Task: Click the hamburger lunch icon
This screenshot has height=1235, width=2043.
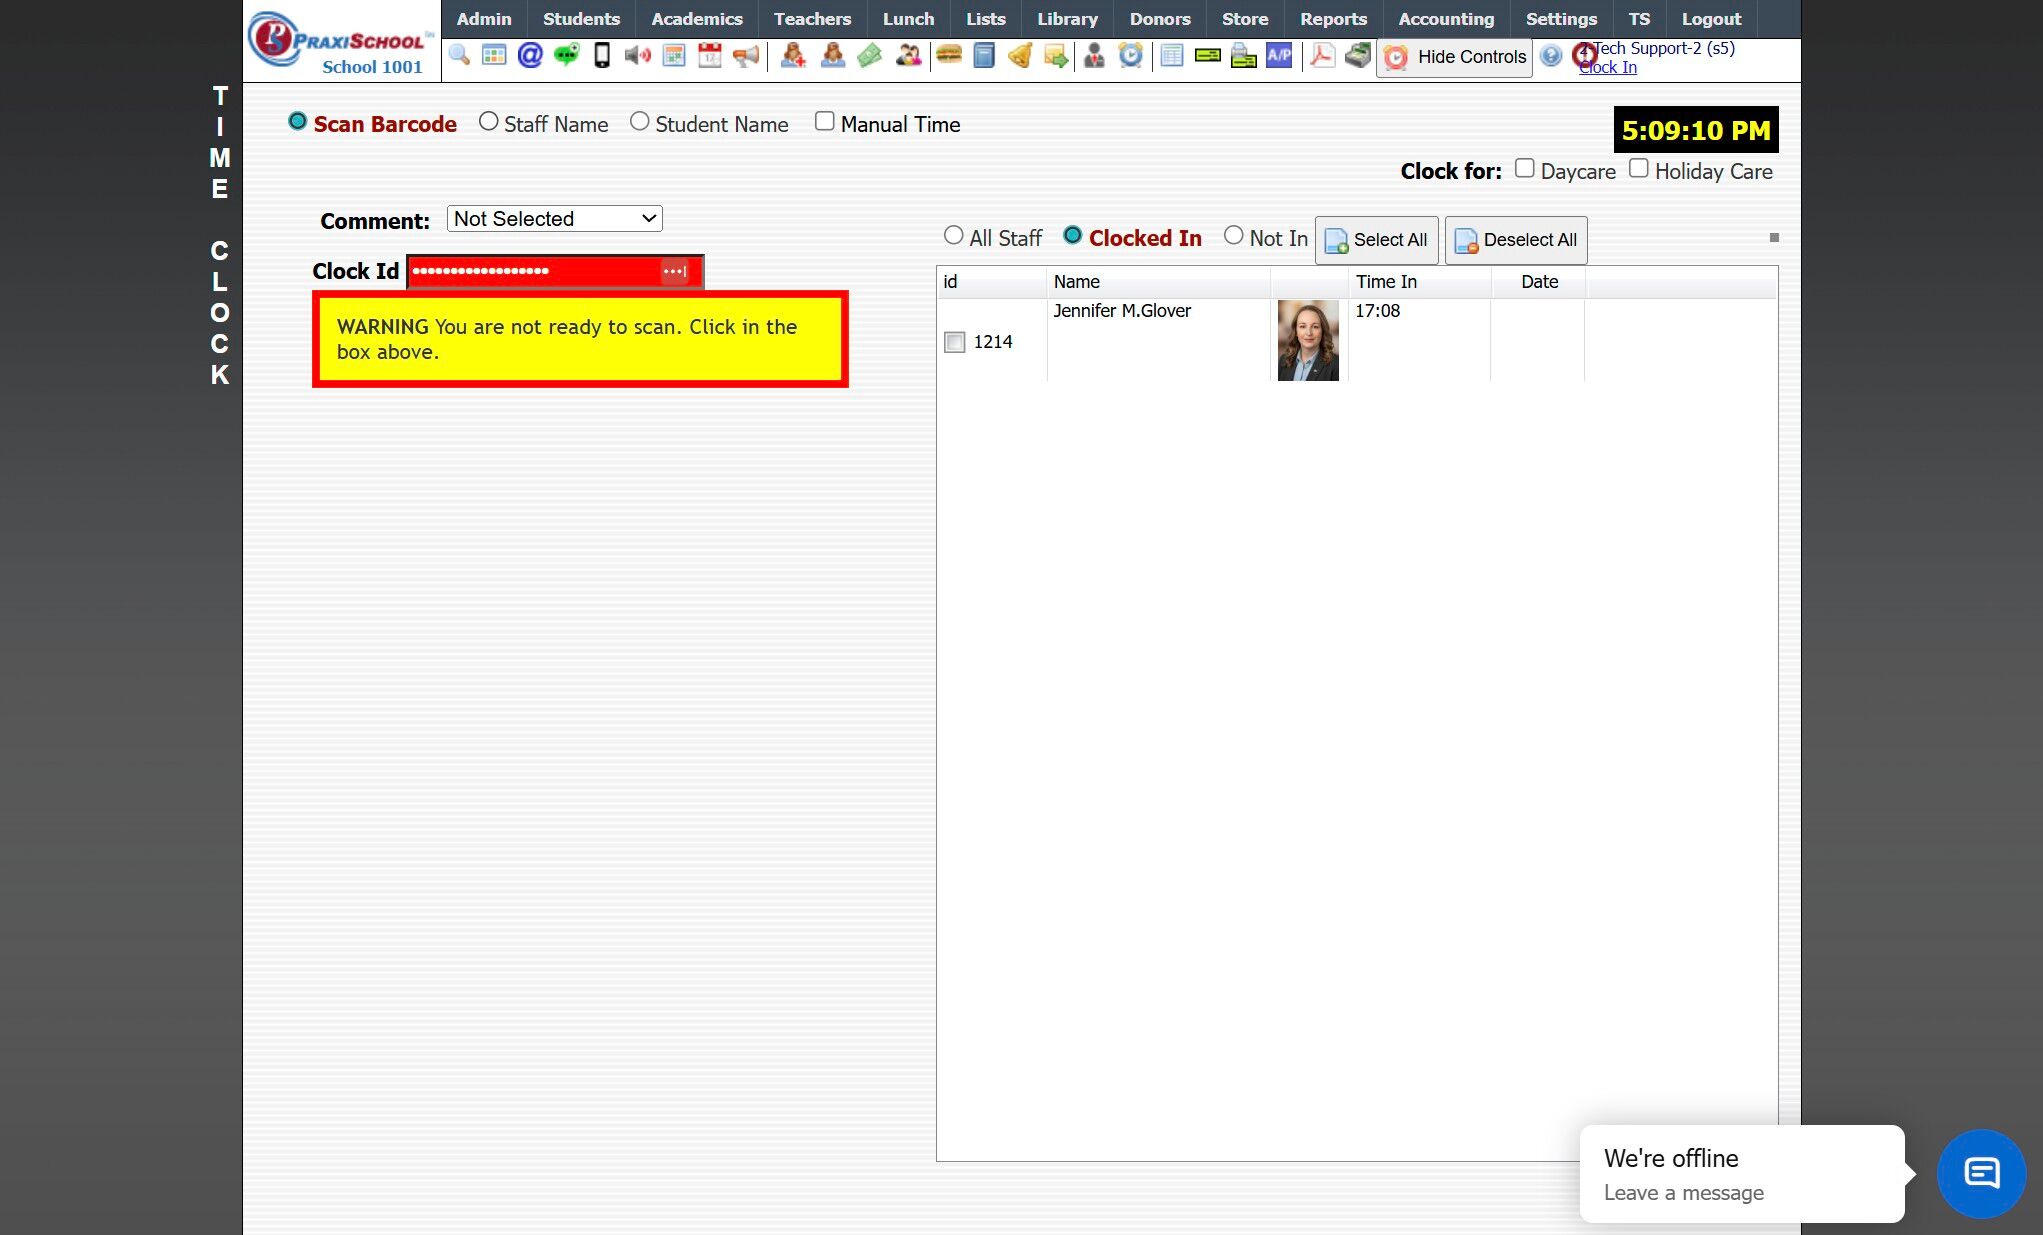Action: [x=948, y=55]
